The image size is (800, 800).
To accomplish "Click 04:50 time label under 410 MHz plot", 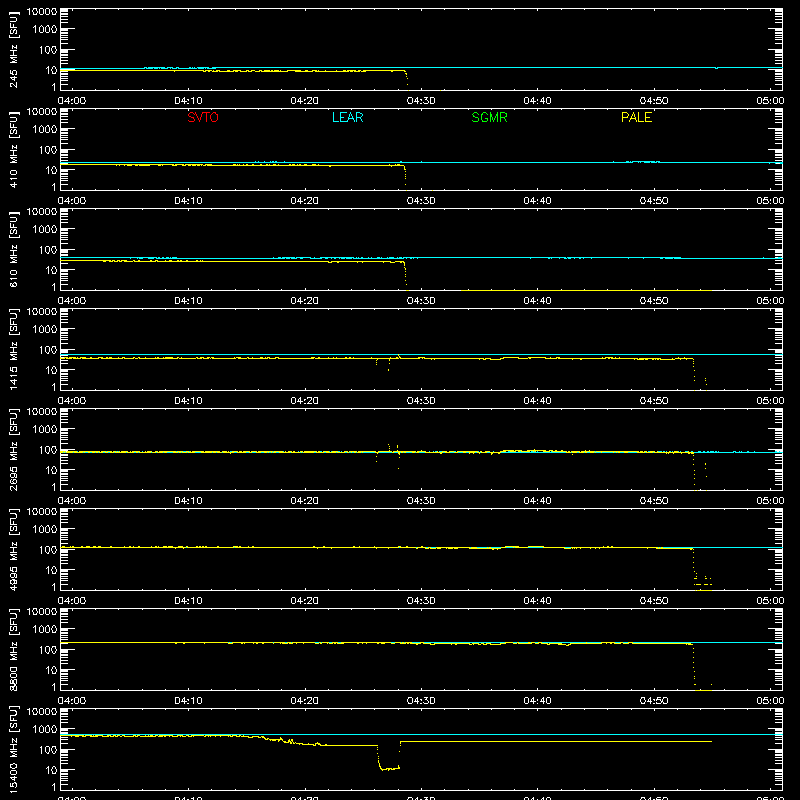I will tap(654, 201).
